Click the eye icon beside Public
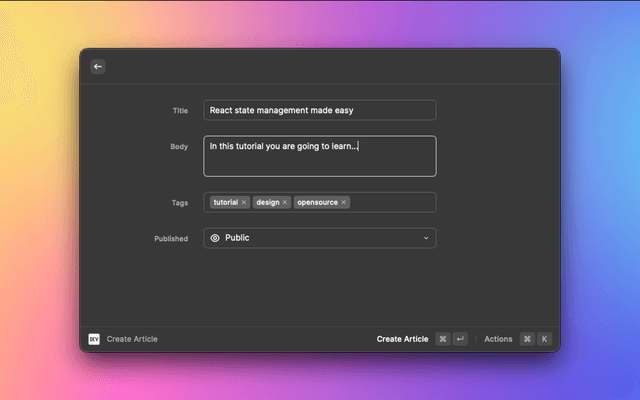The height and width of the screenshot is (400, 640). tap(215, 238)
